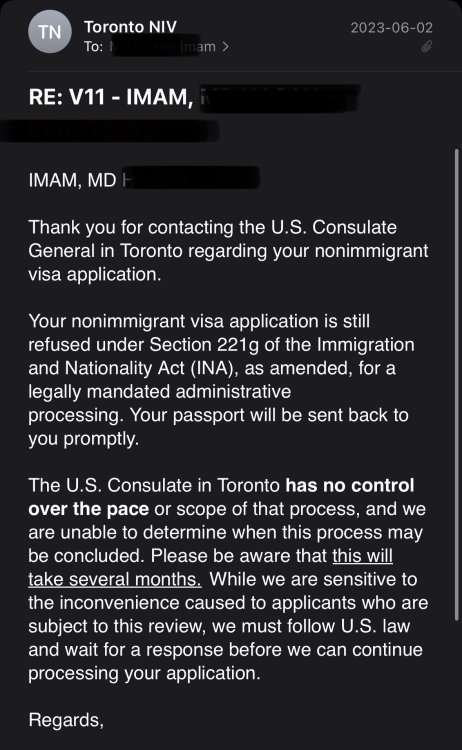Tap 'legally mandated administrative' phrase

tap(160, 392)
